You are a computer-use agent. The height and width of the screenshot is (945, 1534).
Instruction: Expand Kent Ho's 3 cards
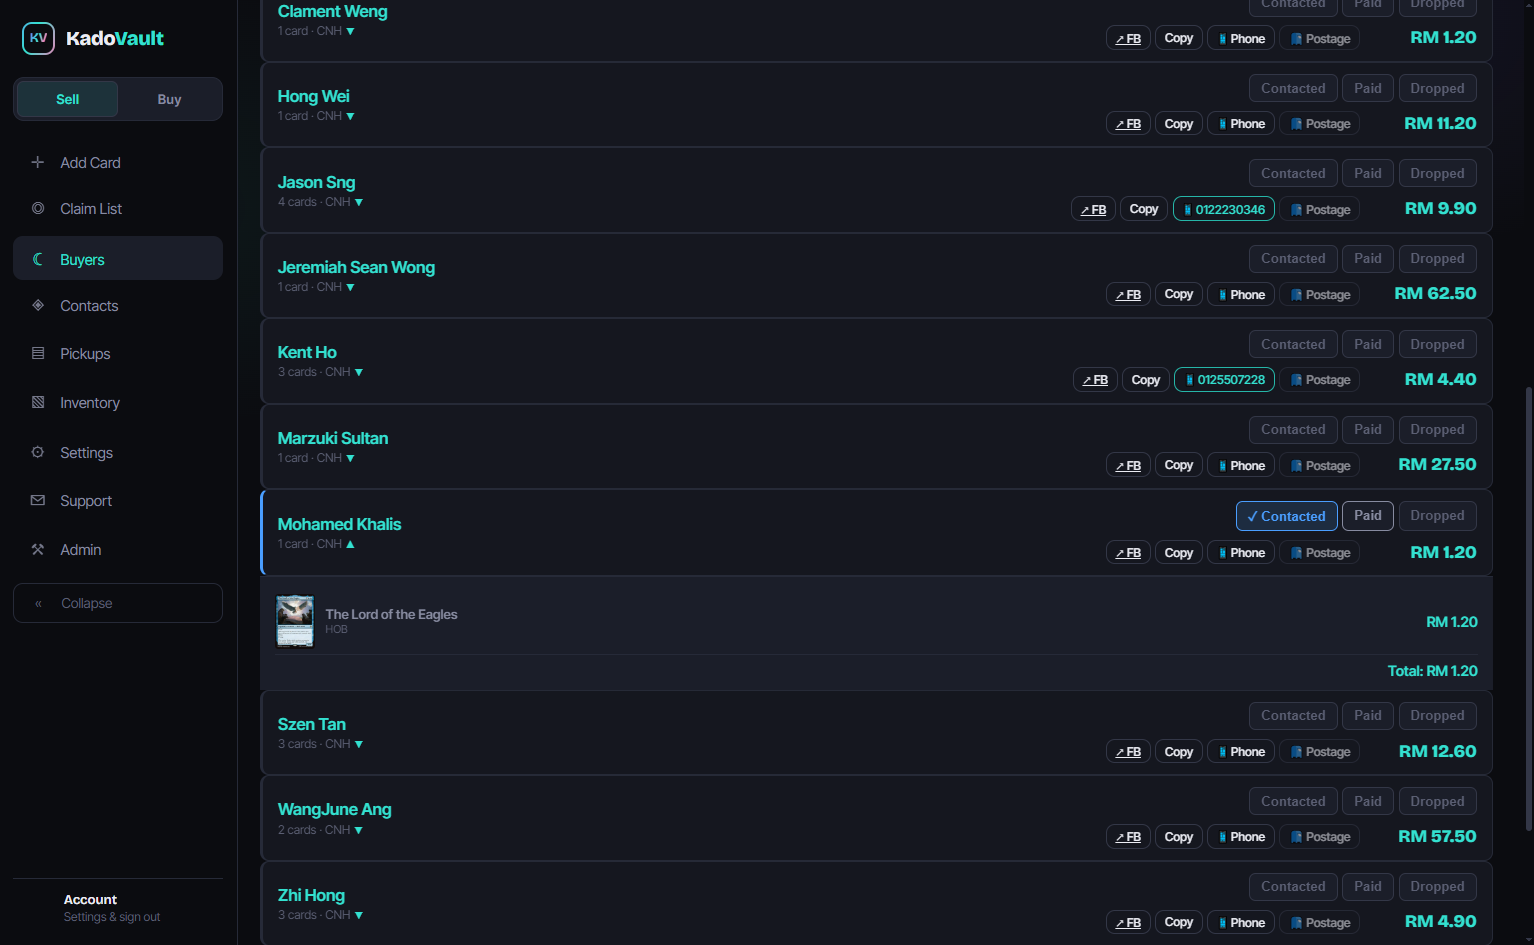358,372
